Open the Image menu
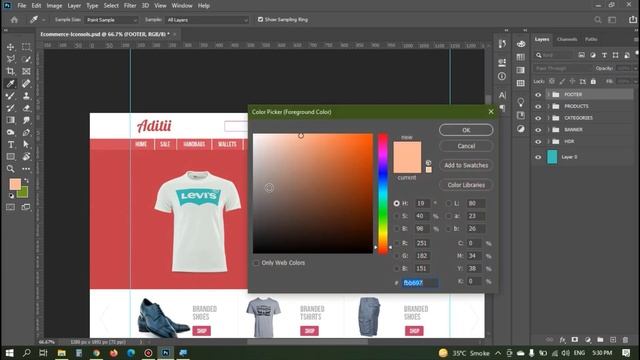The image size is (640, 360). pos(54,6)
